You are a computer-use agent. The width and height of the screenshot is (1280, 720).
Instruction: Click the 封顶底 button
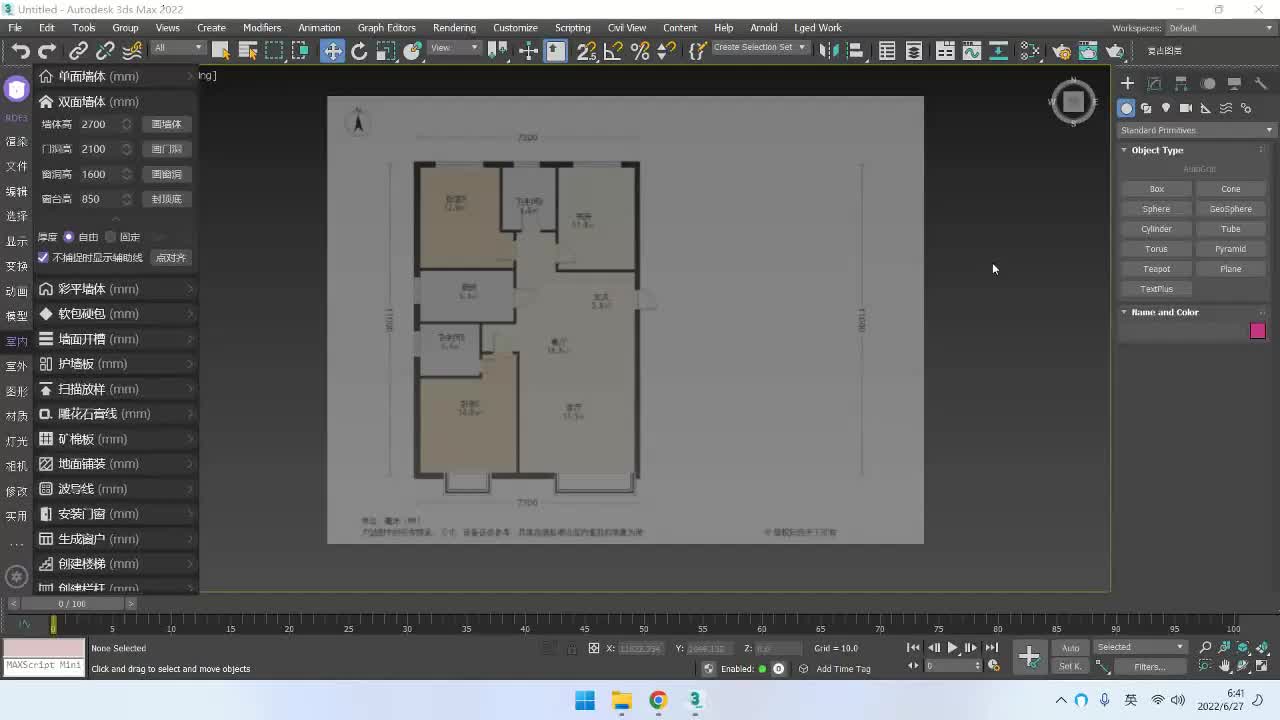(x=166, y=199)
